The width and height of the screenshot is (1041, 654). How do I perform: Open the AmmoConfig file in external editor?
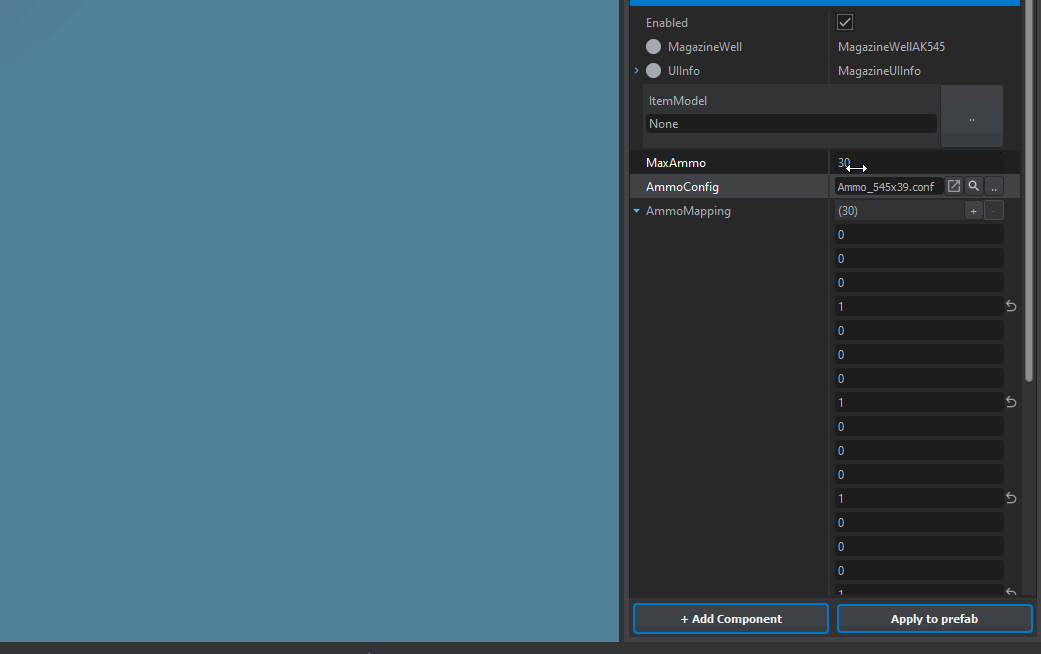pyautogui.click(x=954, y=187)
